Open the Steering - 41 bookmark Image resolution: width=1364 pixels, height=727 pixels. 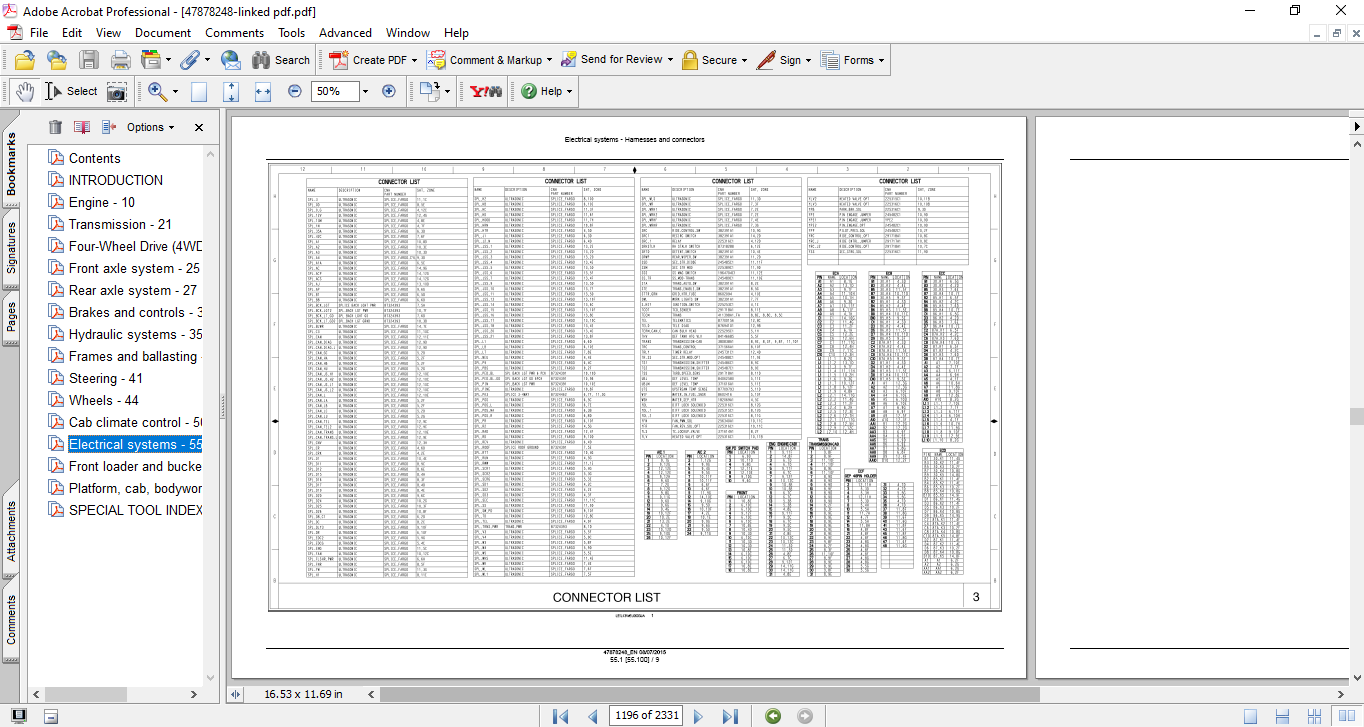click(x=105, y=378)
